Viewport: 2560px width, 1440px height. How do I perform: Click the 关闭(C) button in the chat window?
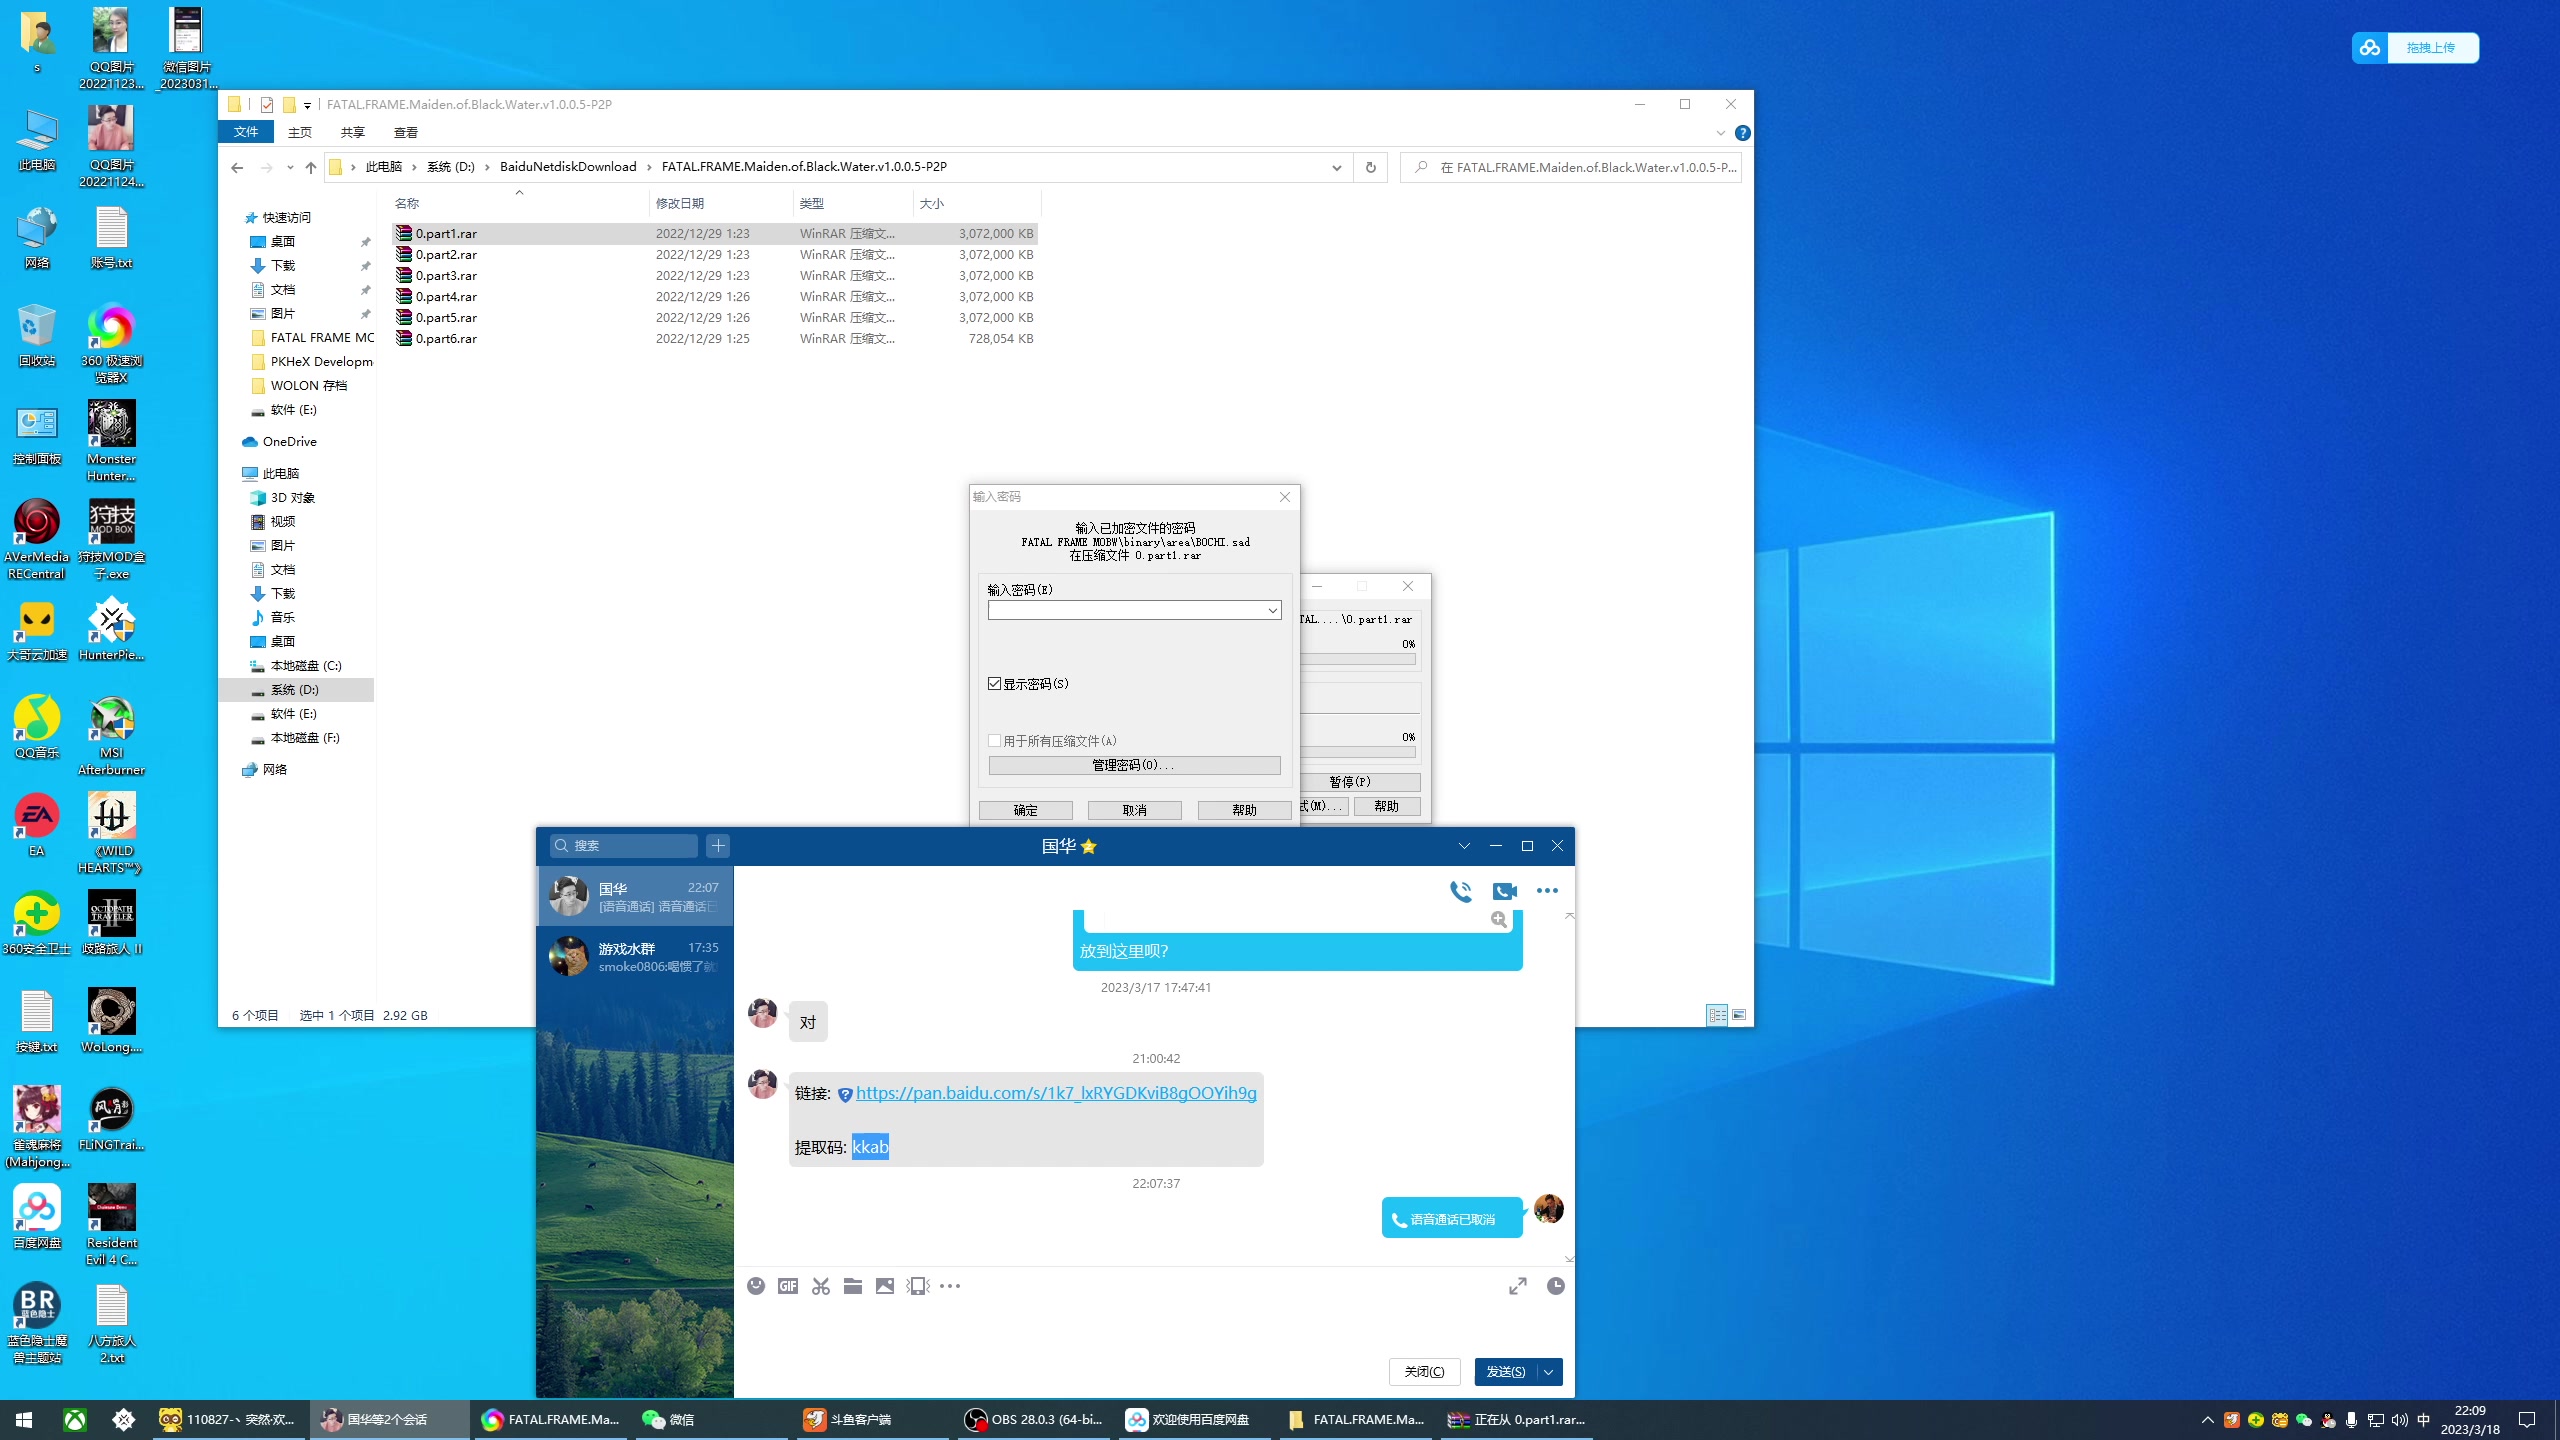click(1424, 1372)
